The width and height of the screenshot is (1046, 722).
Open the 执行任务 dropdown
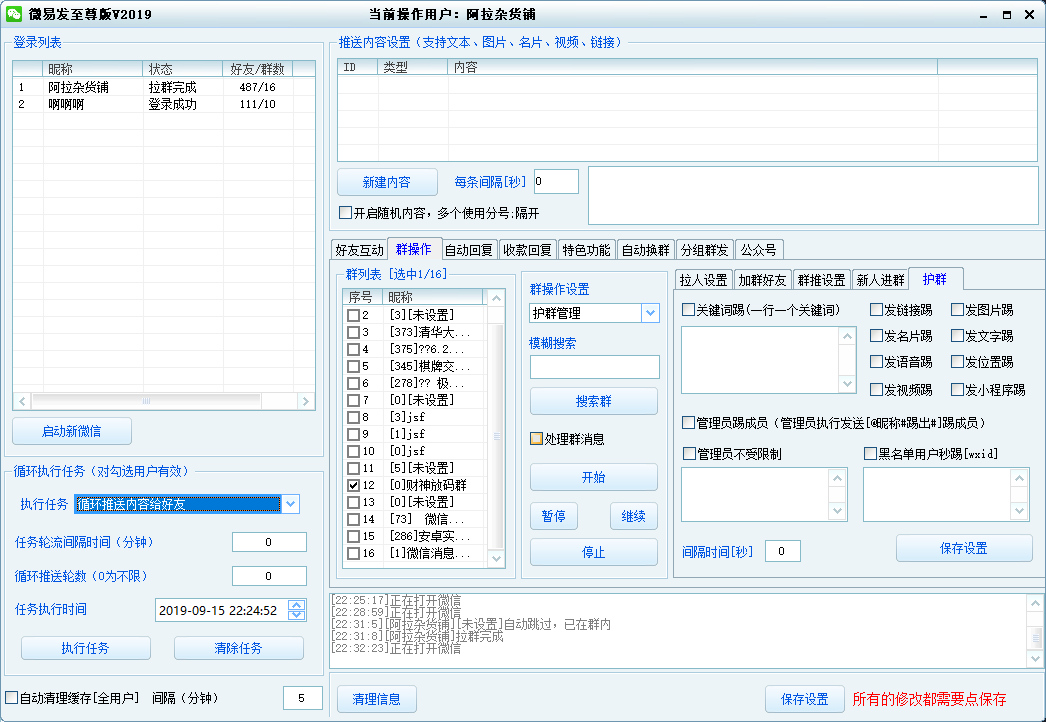pos(290,504)
